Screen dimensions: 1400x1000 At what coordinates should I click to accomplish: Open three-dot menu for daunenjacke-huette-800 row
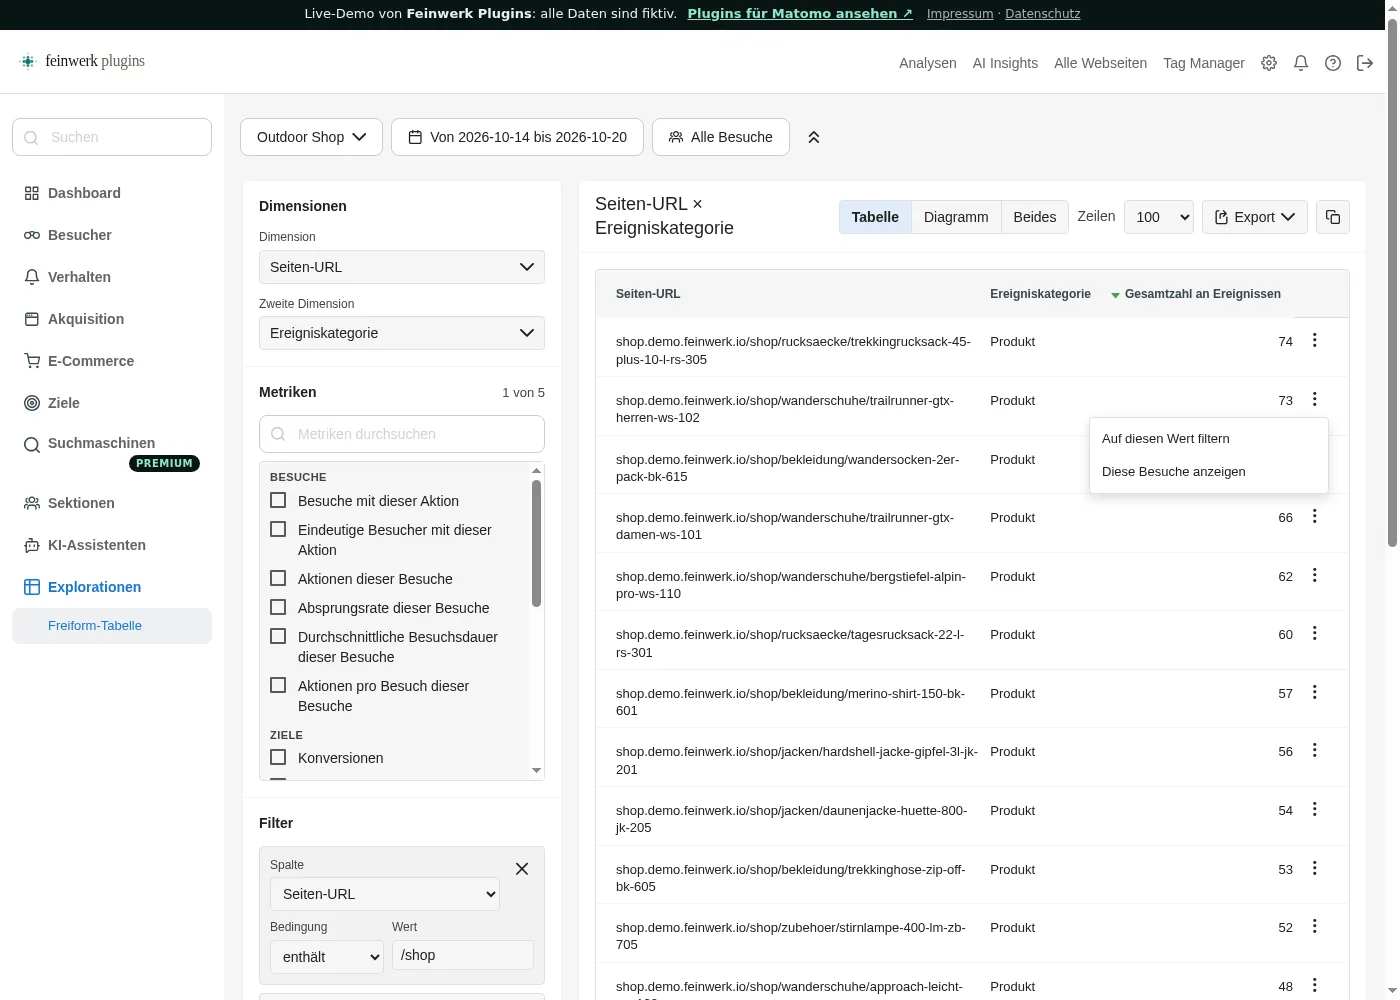1315,809
